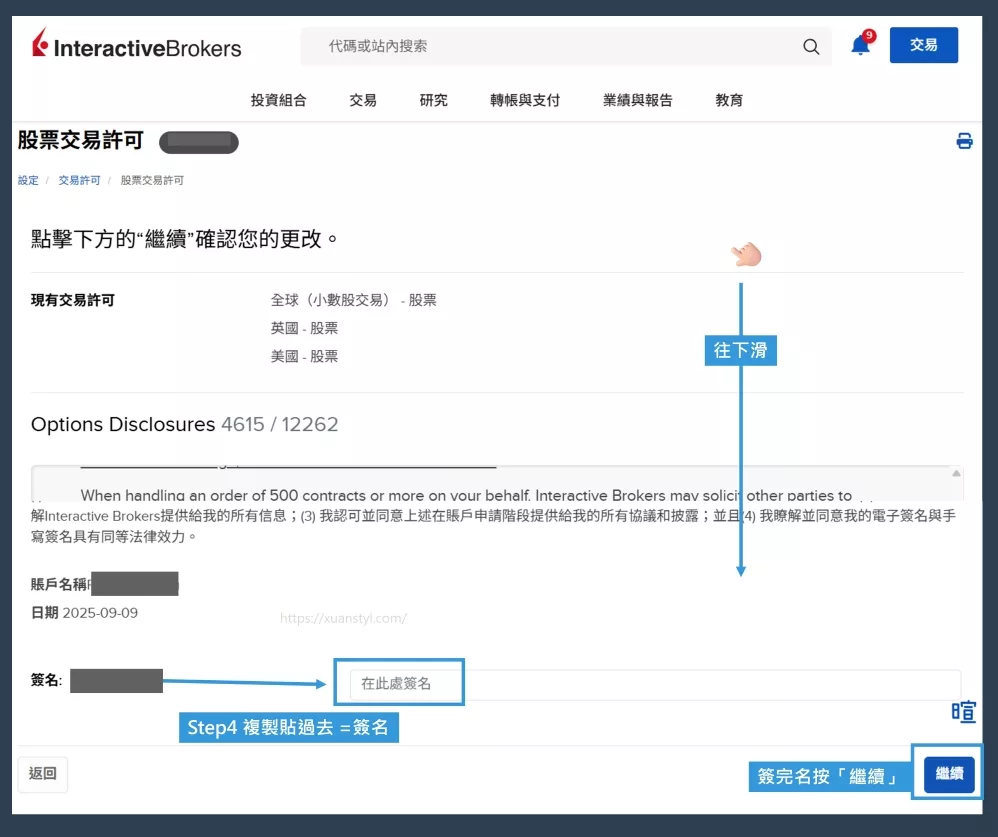Click the blue 交易 button
The height and width of the screenshot is (837, 998).
pyautogui.click(x=923, y=45)
